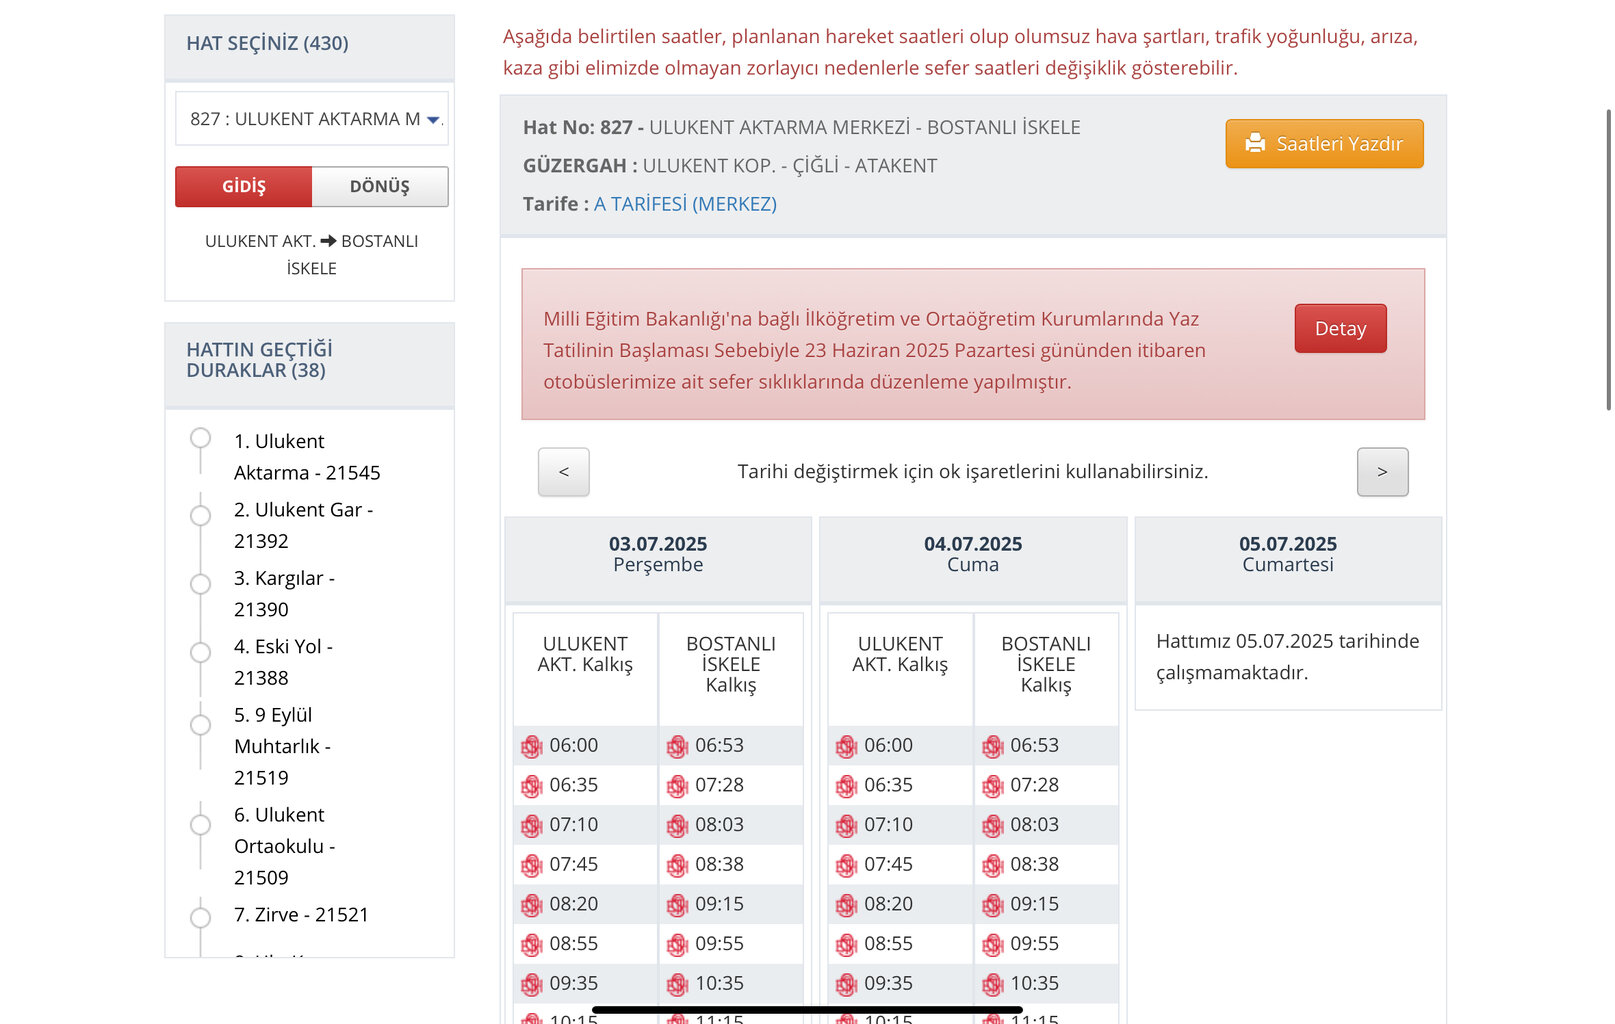Click the bus icon beside 08:20 Cuma departure

(846, 905)
